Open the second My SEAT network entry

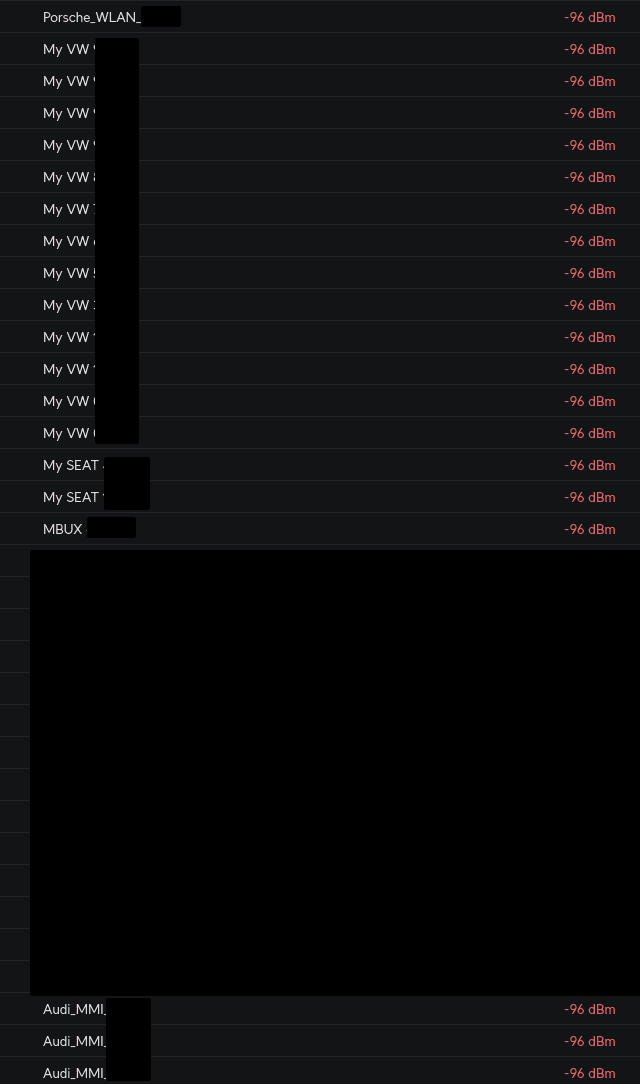[71, 497]
